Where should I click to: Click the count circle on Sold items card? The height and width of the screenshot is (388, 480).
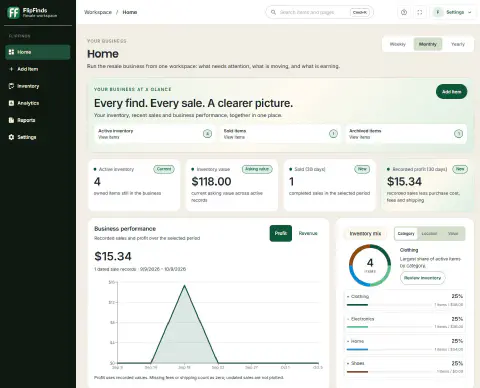333,134
